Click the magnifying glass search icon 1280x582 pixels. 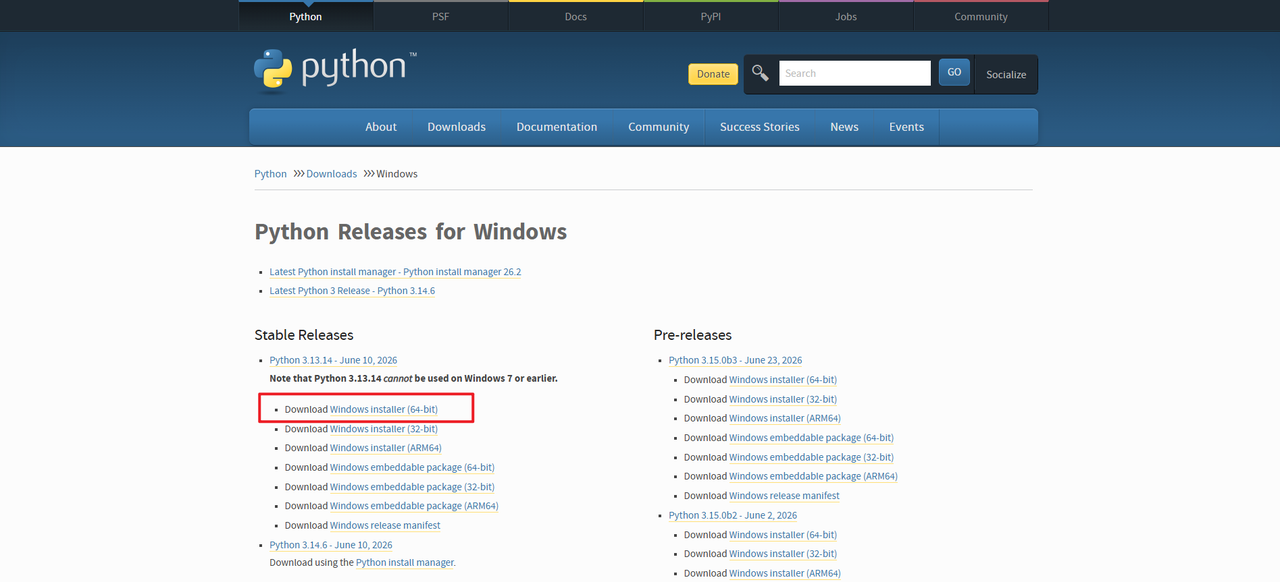[x=761, y=73]
